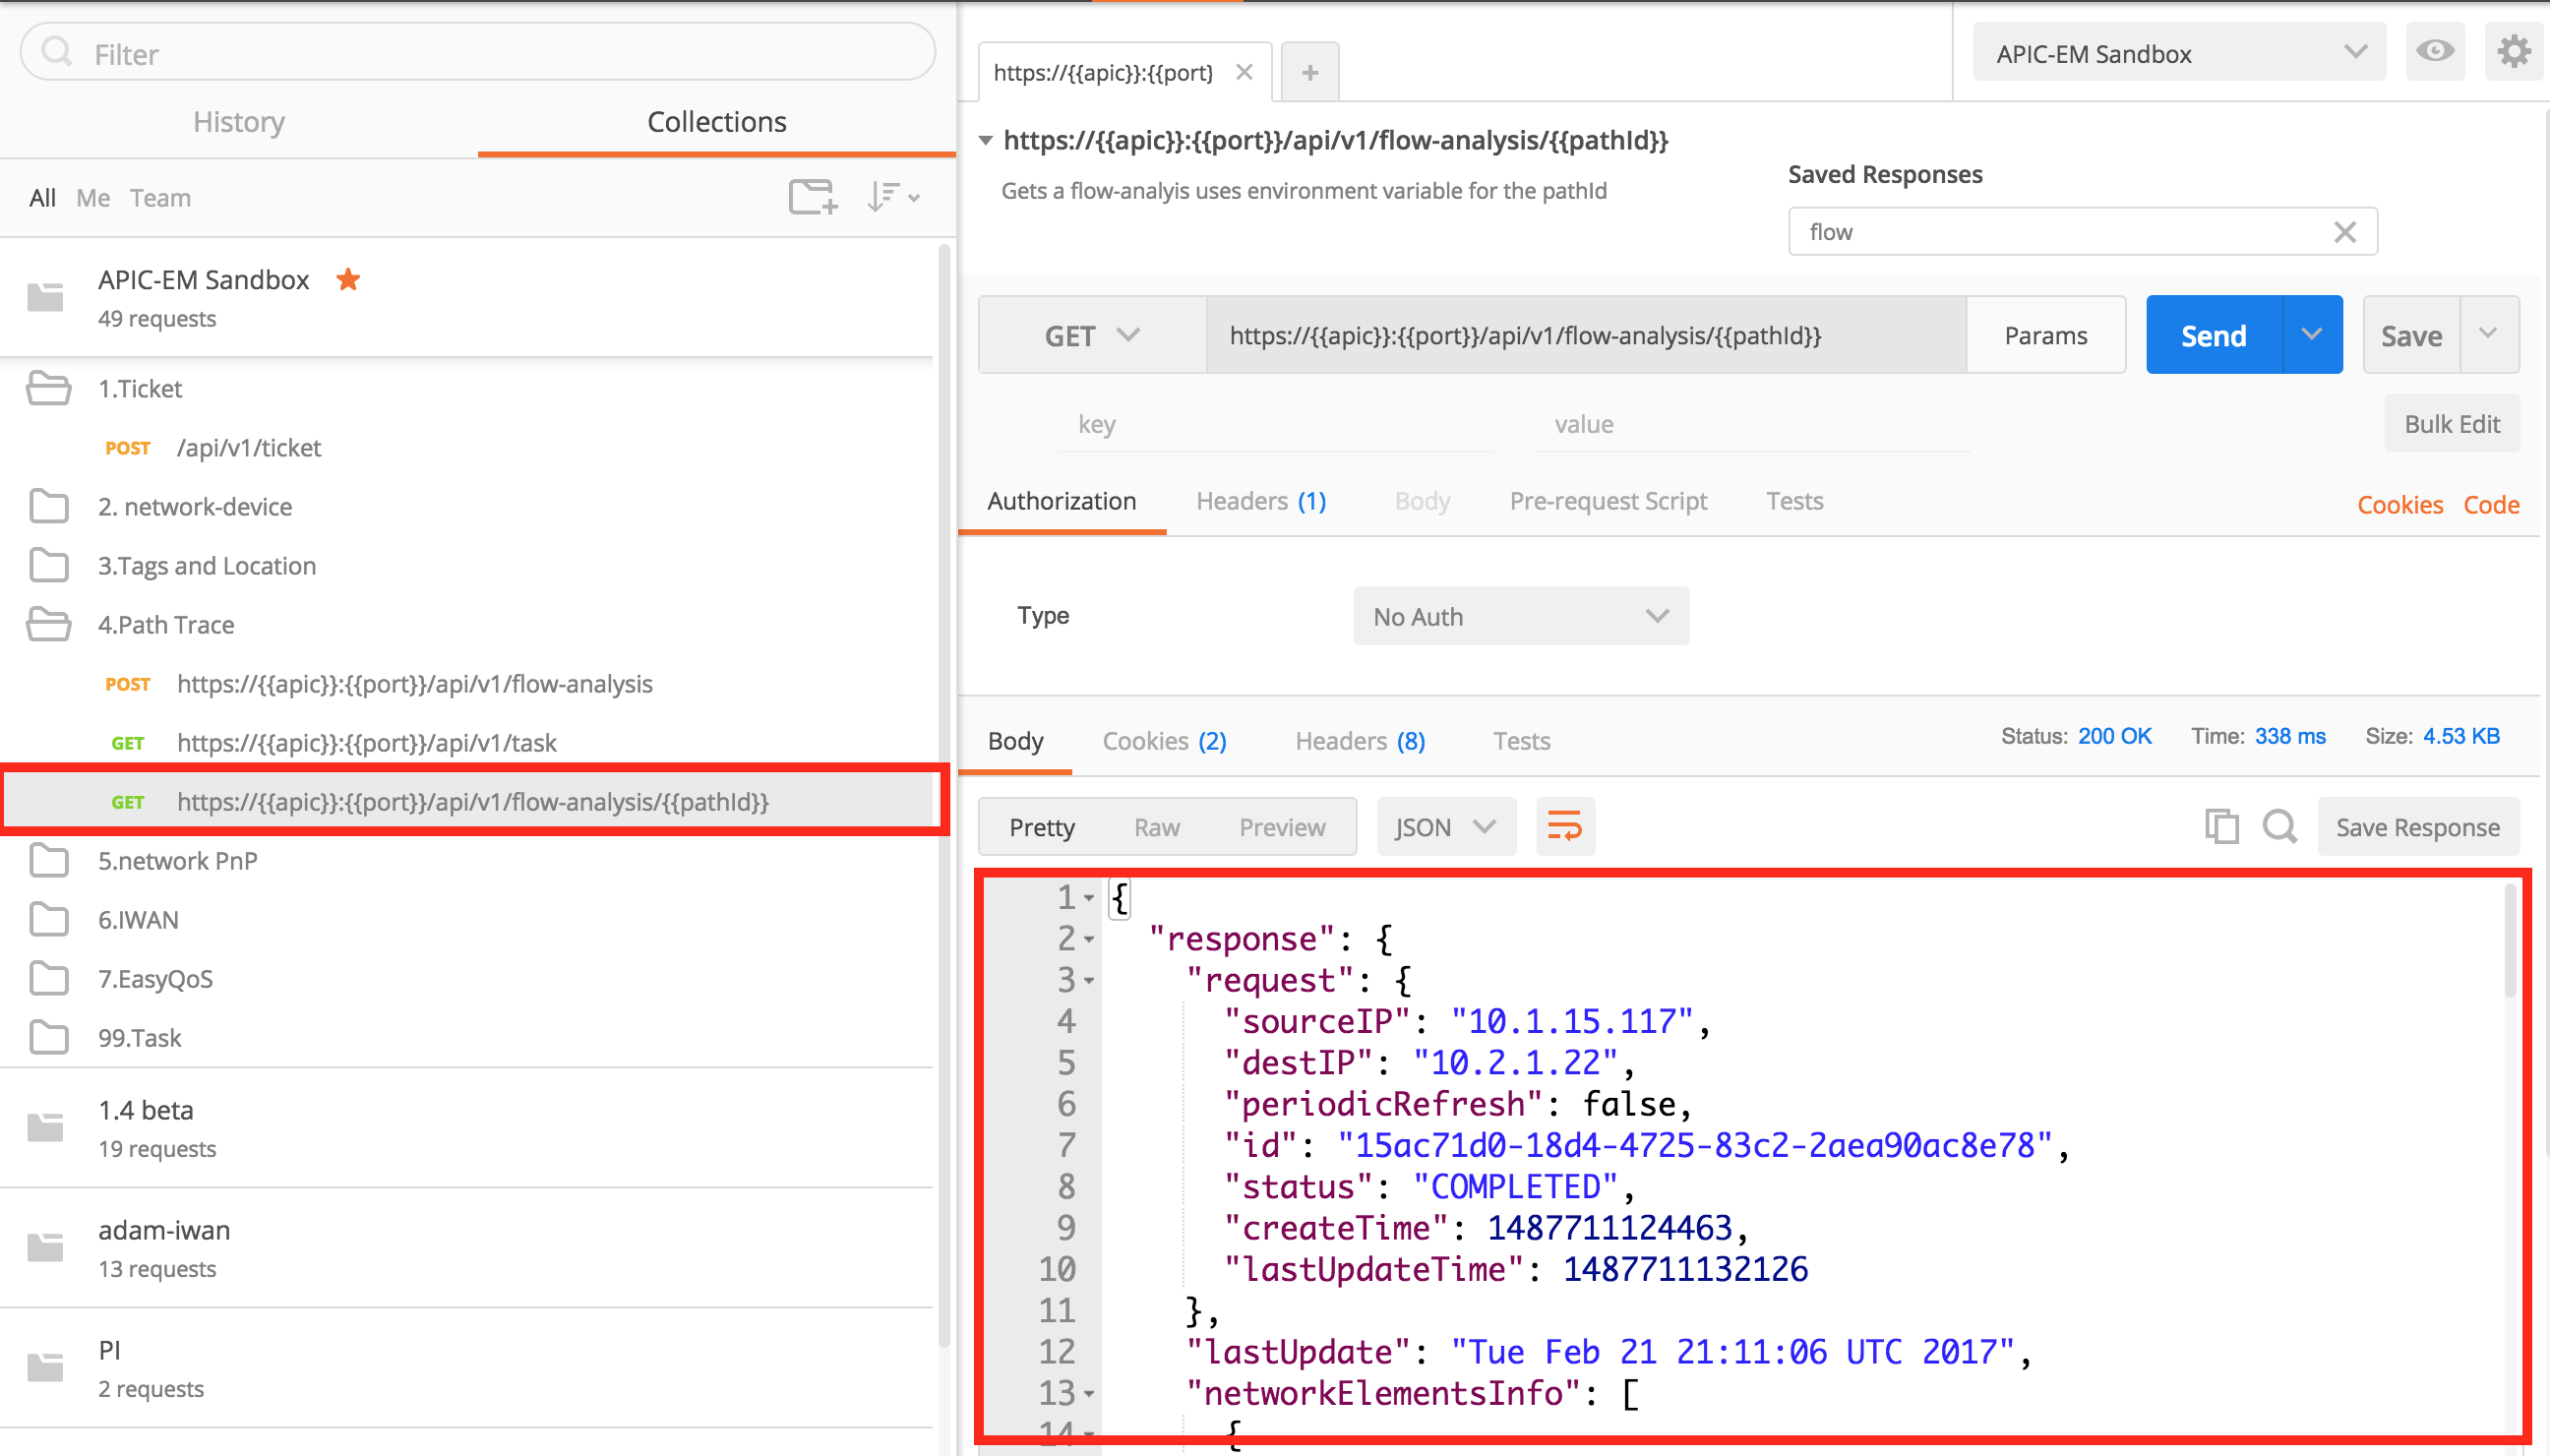Click the blue Send button
The height and width of the screenshot is (1456, 2550).
(x=2214, y=334)
